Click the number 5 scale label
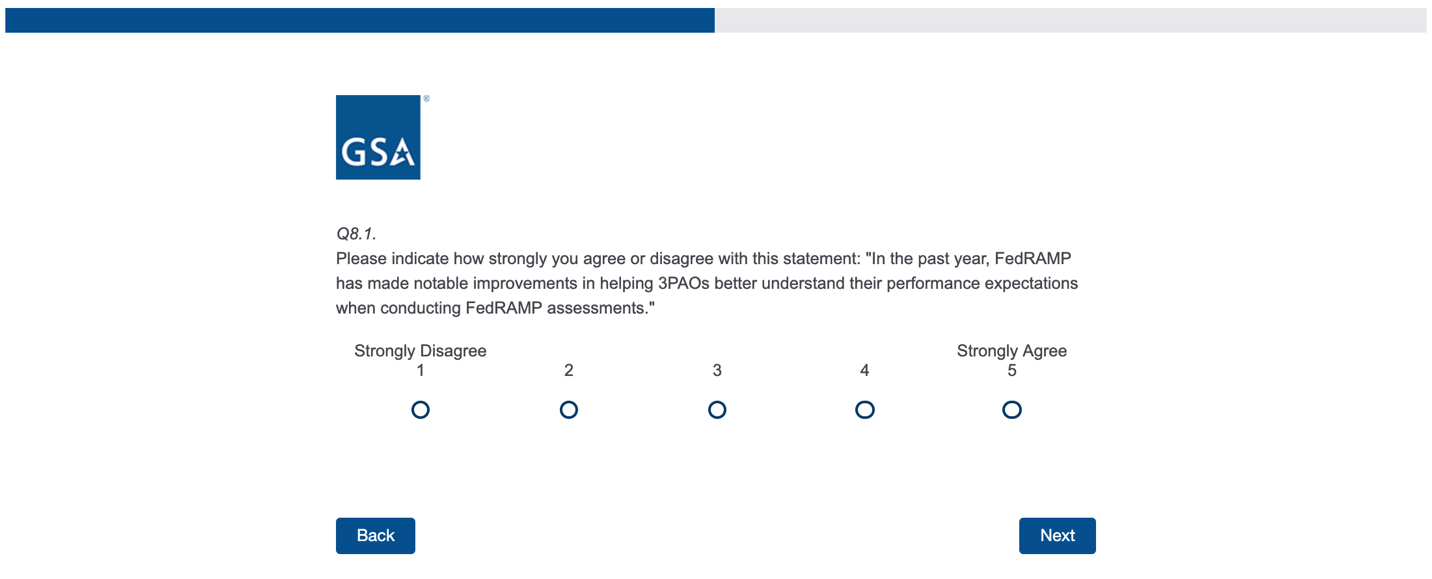The image size is (1432, 579). [x=1012, y=371]
